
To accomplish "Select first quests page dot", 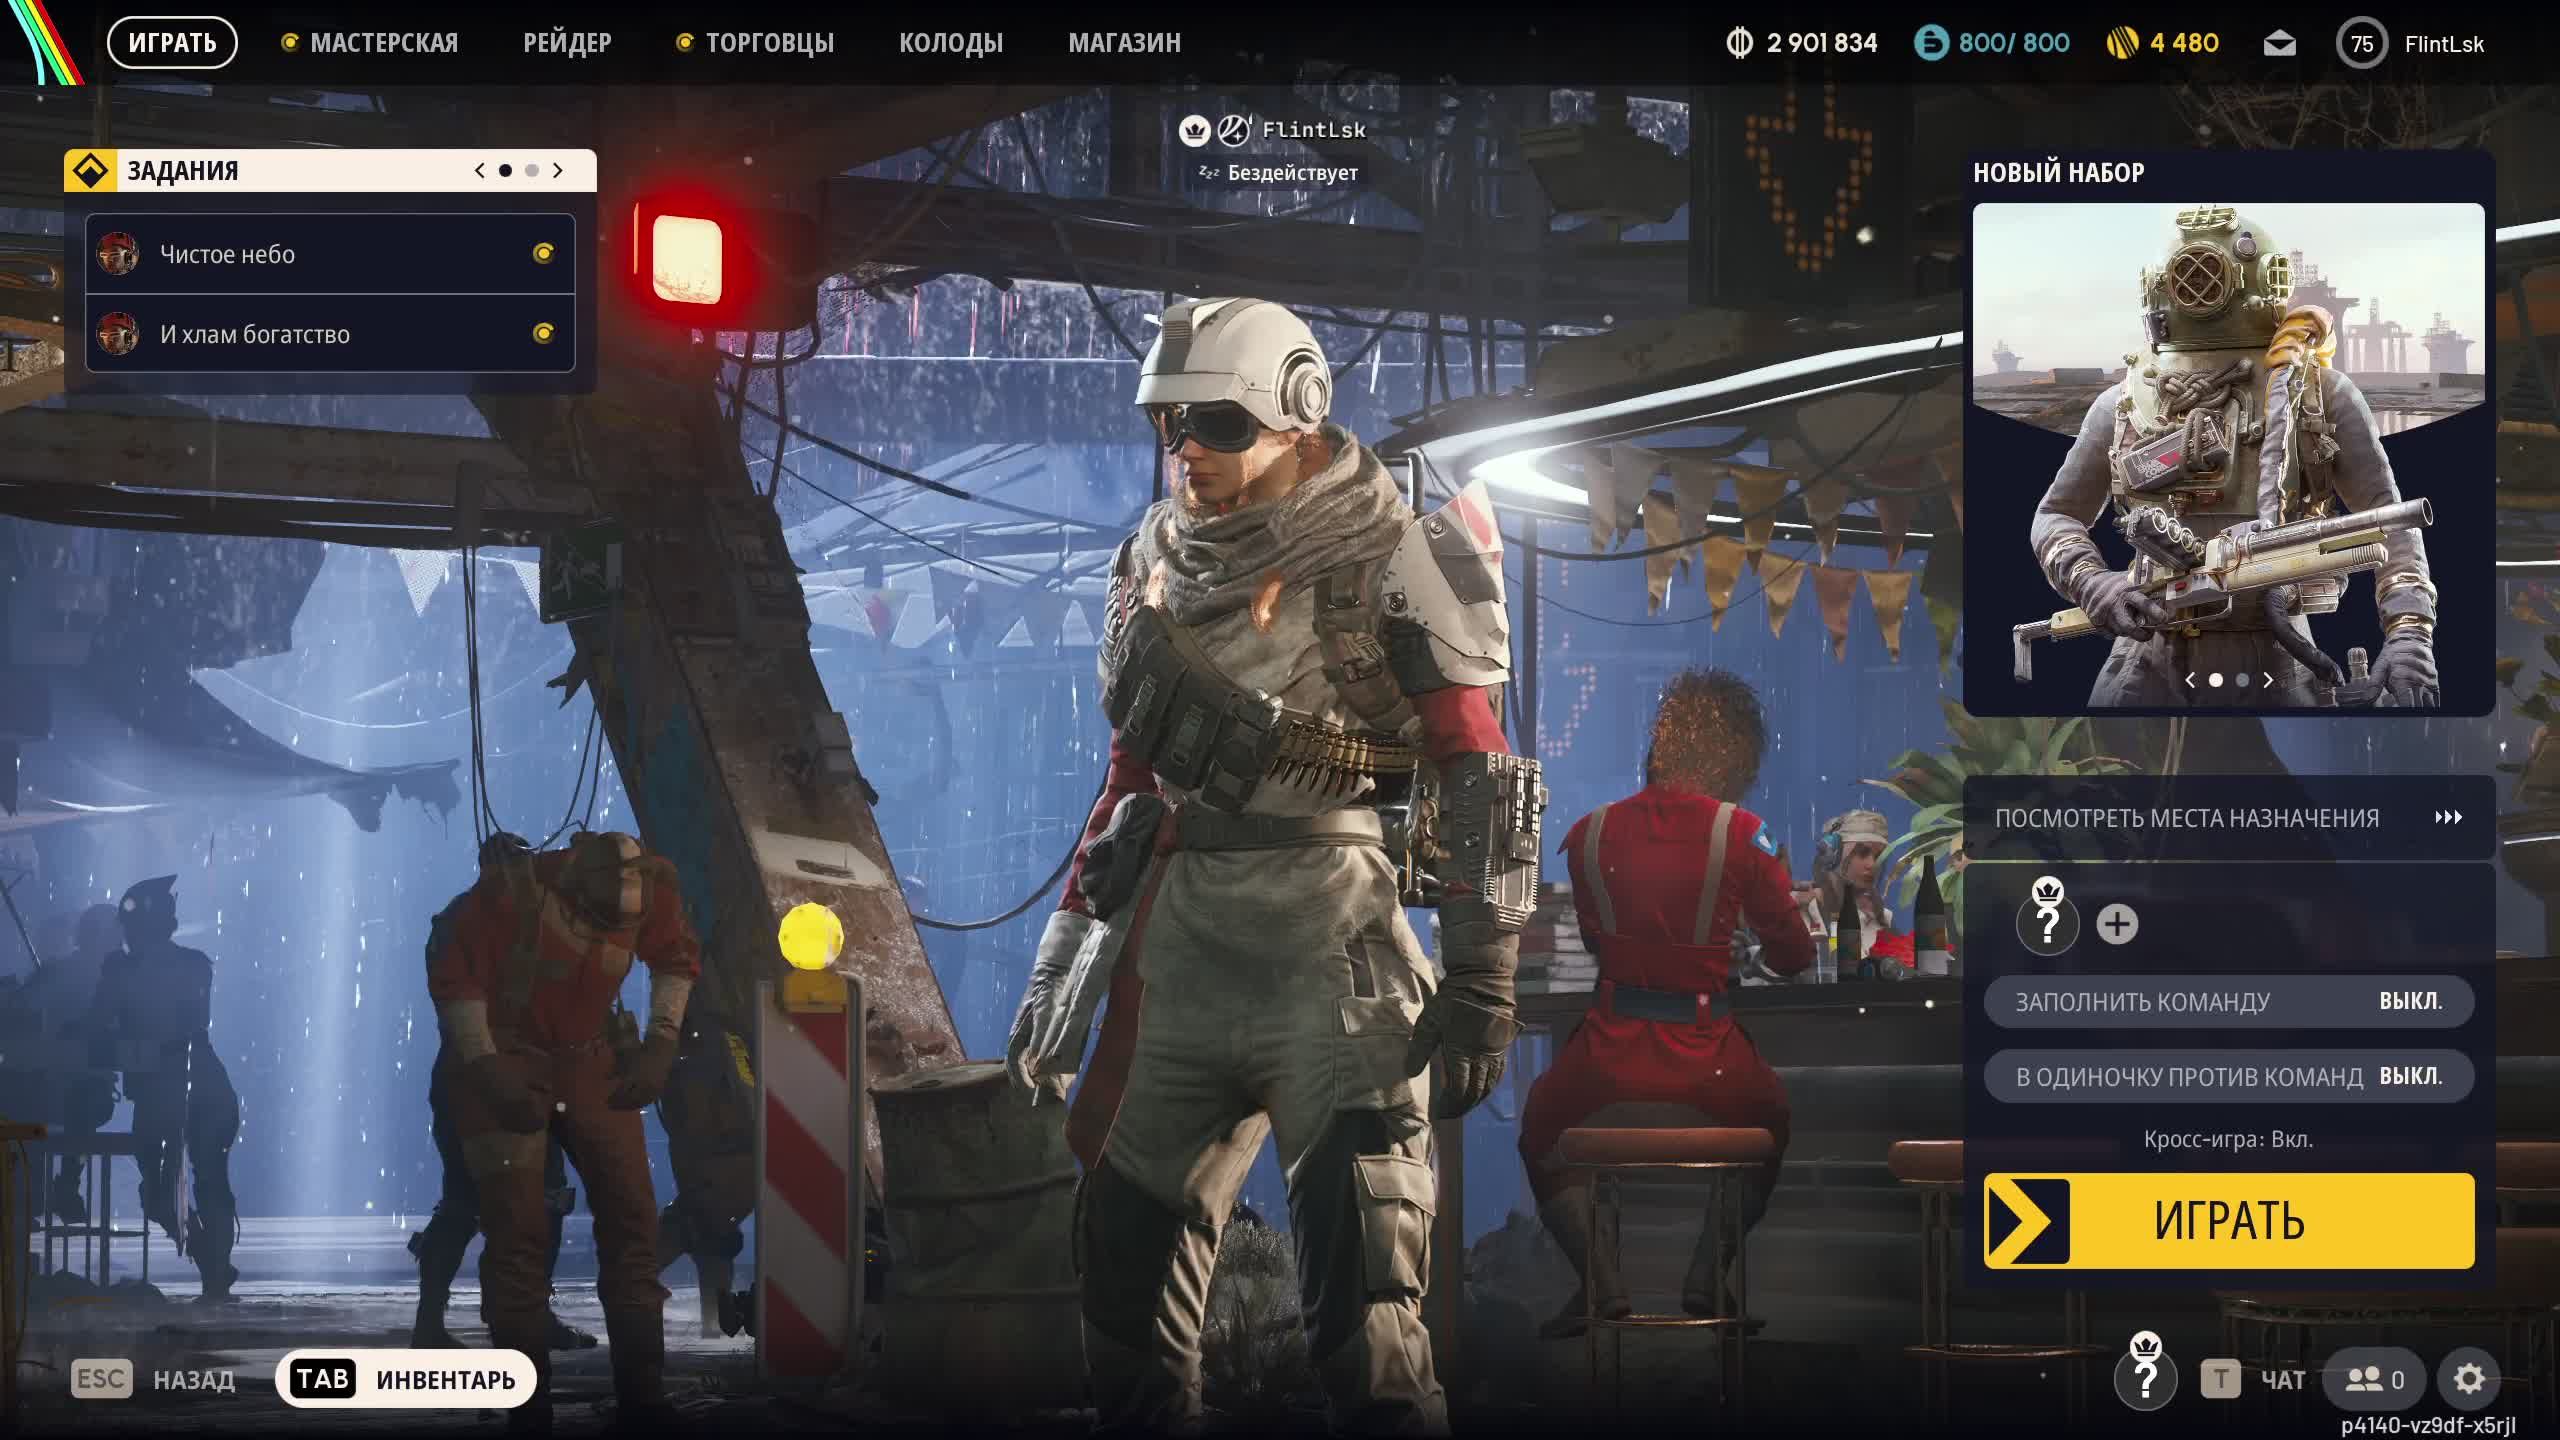I will (x=505, y=171).
